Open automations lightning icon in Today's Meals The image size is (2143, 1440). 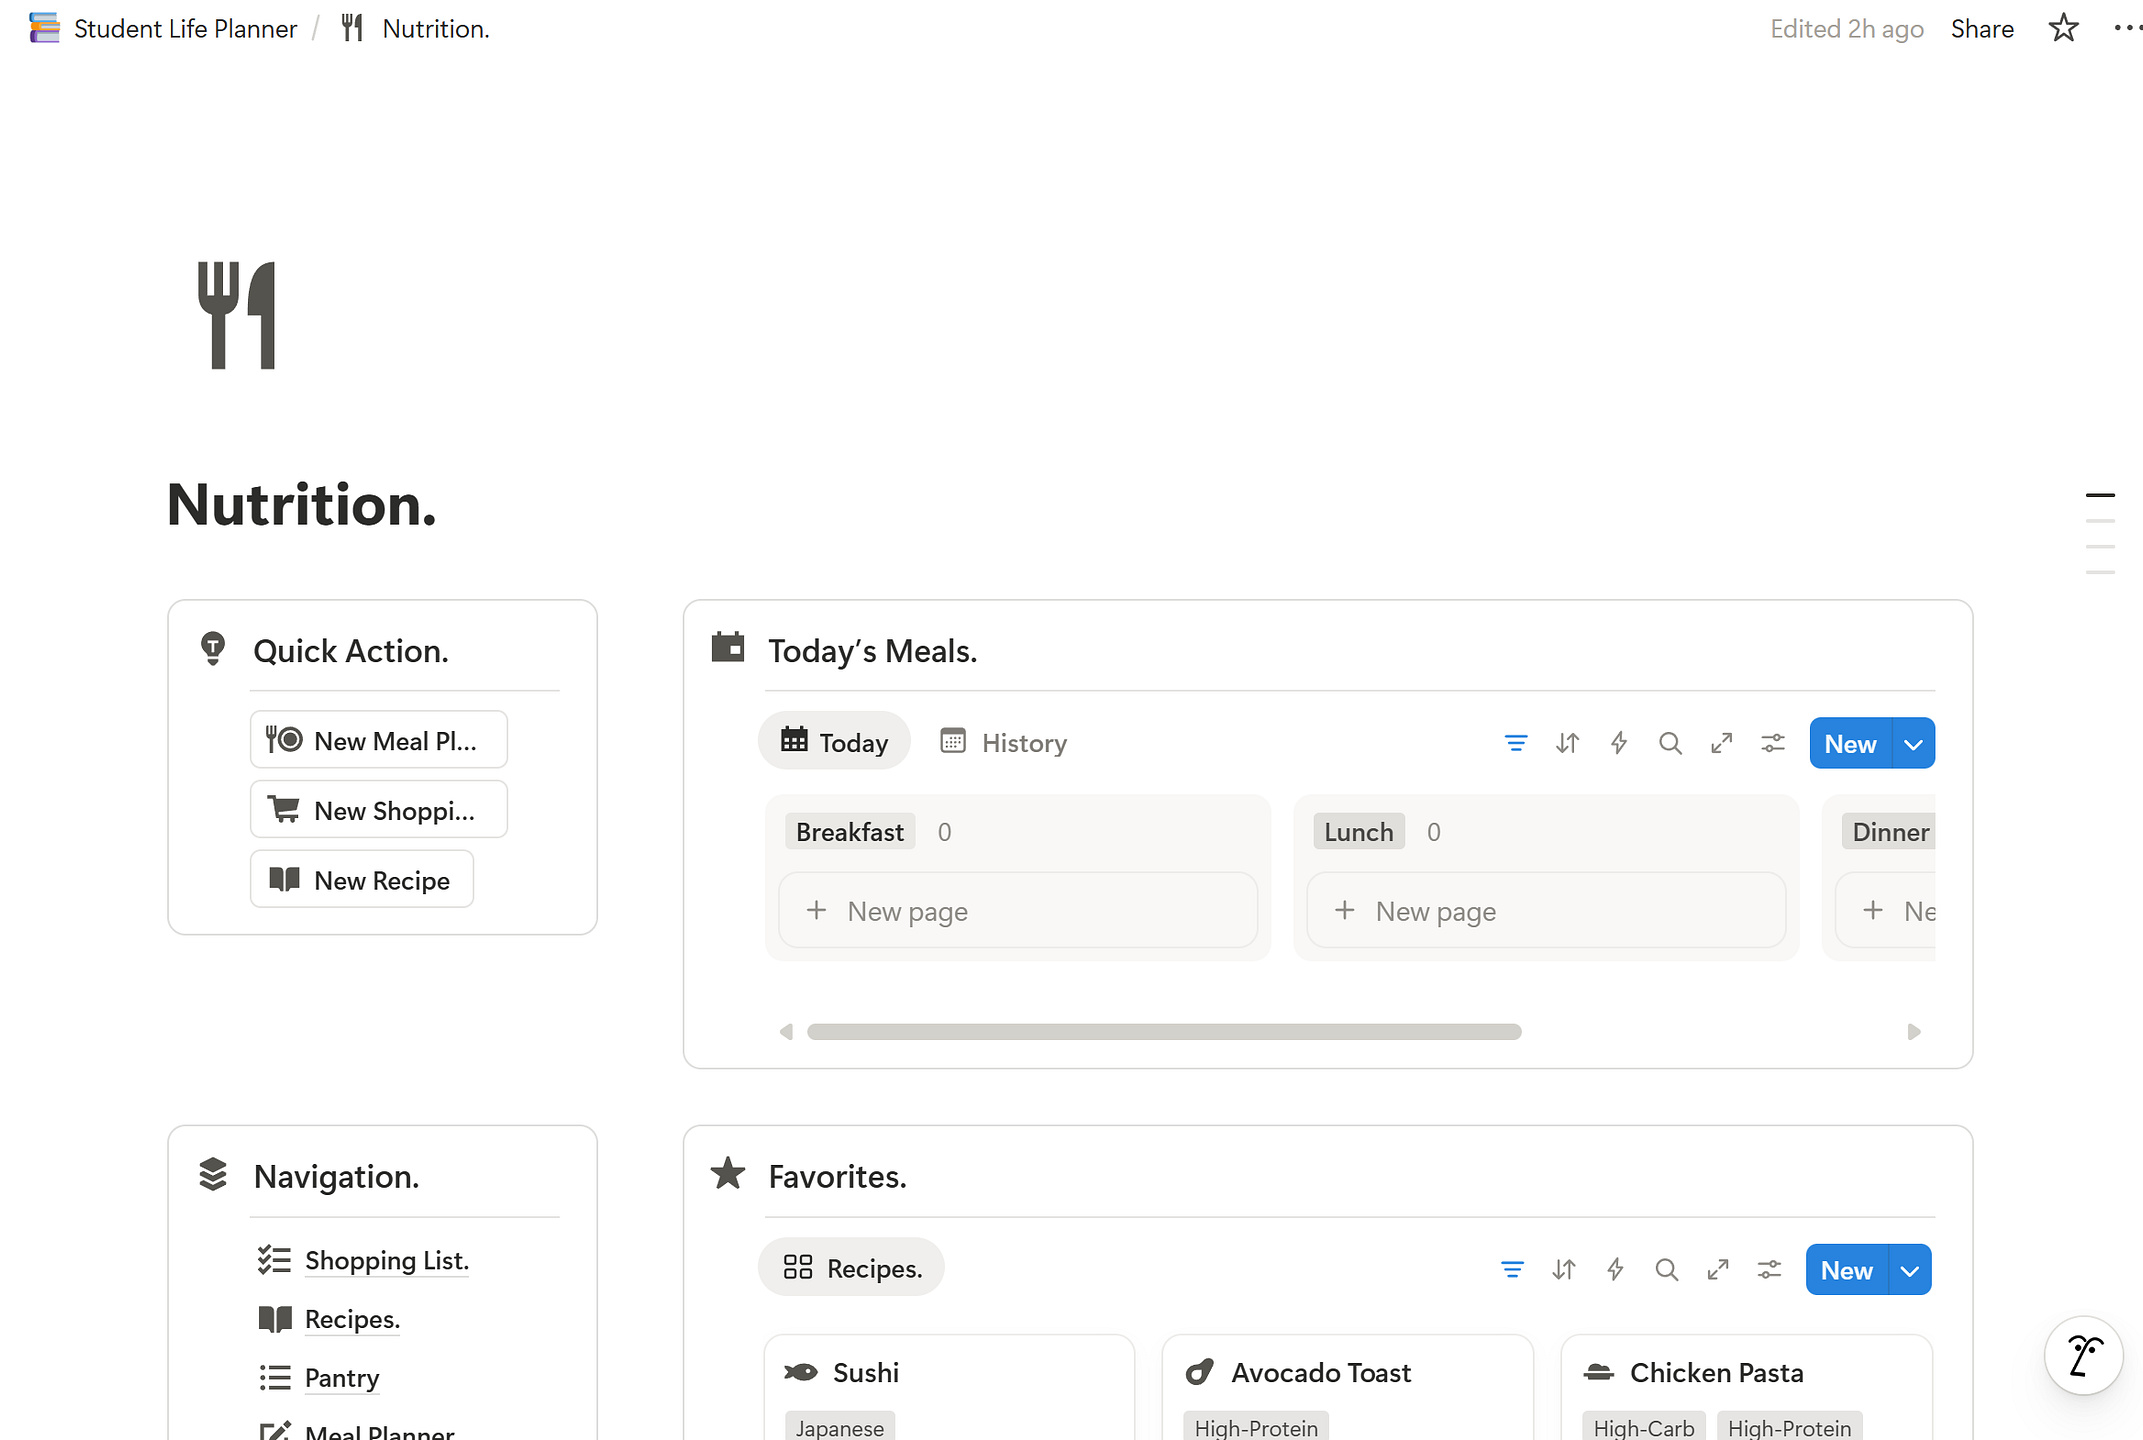pos(1619,743)
